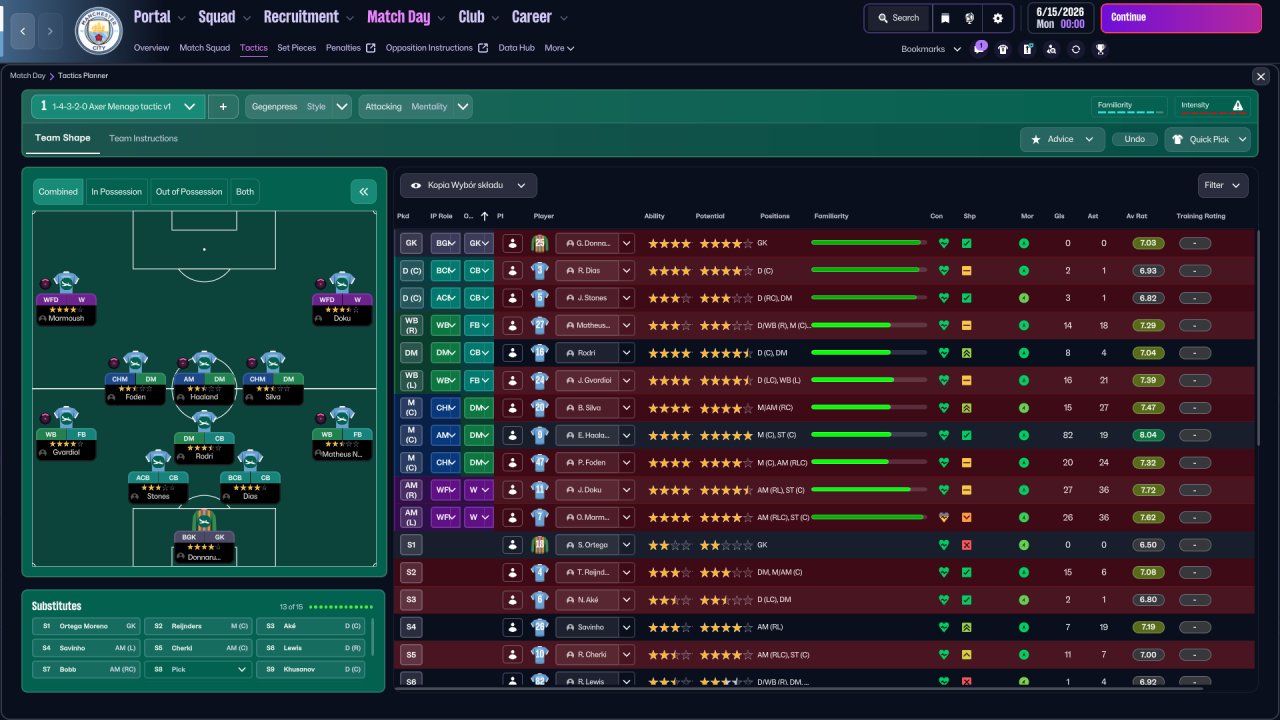The image size is (1280, 720).
Task: Open the Filter dropdown
Action: coord(1223,185)
